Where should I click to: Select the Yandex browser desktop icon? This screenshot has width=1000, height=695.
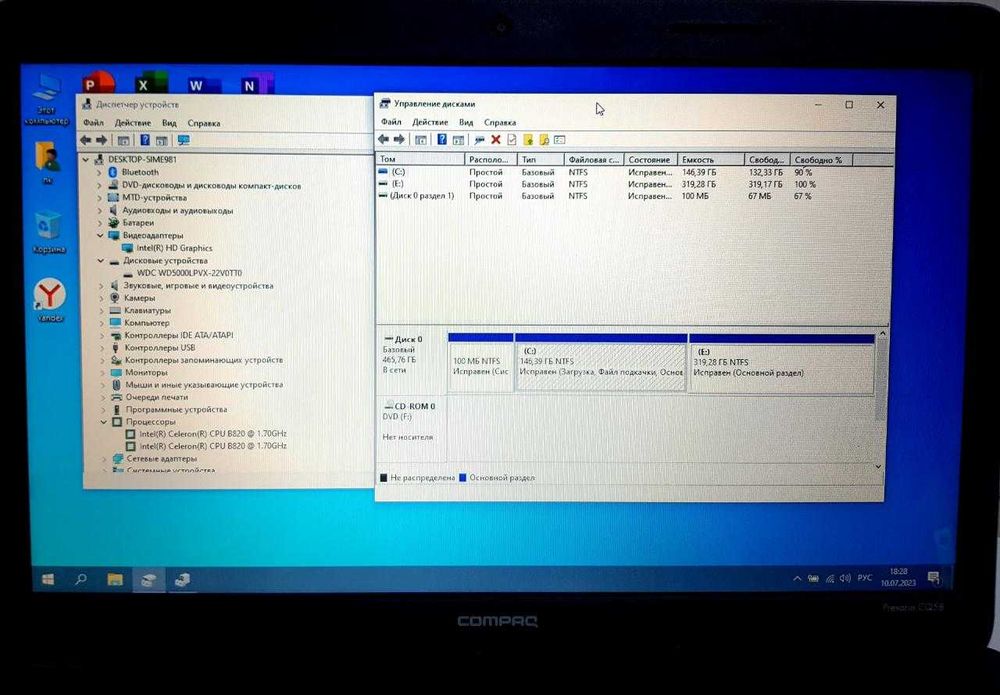click(49, 300)
